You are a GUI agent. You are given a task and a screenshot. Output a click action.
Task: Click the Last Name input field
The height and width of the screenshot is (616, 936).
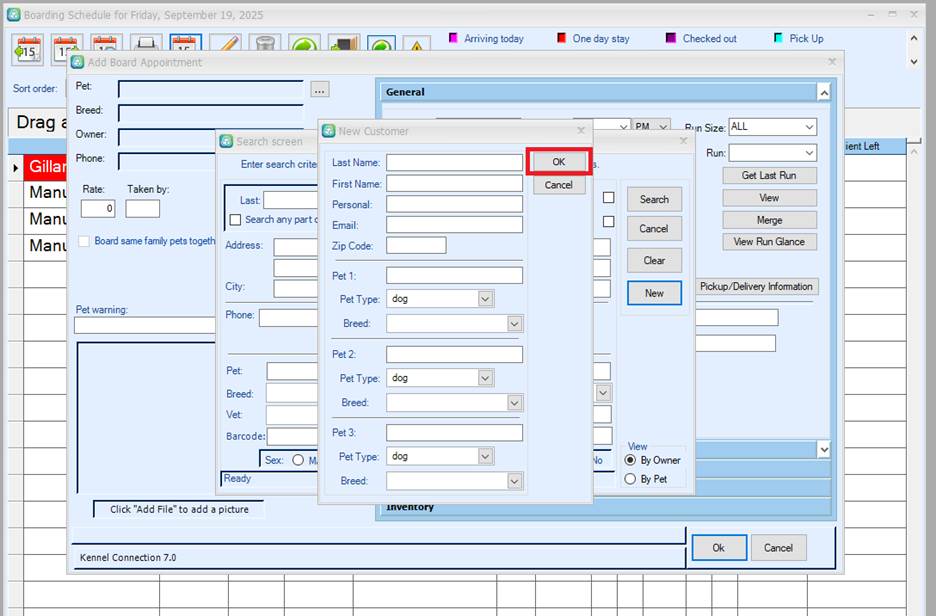coord(454,162)
